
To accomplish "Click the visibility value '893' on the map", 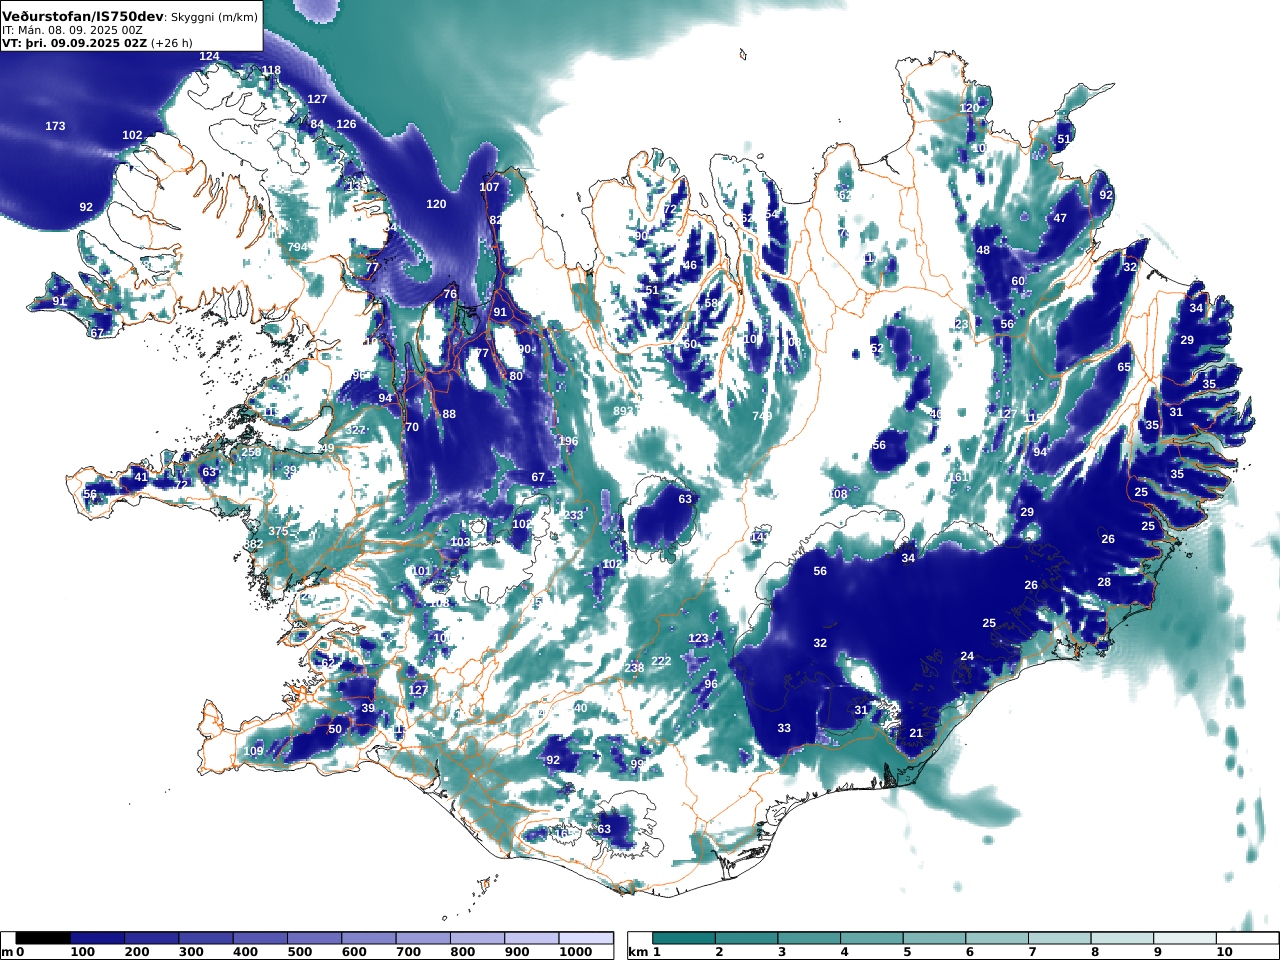I will pos(623,411).
